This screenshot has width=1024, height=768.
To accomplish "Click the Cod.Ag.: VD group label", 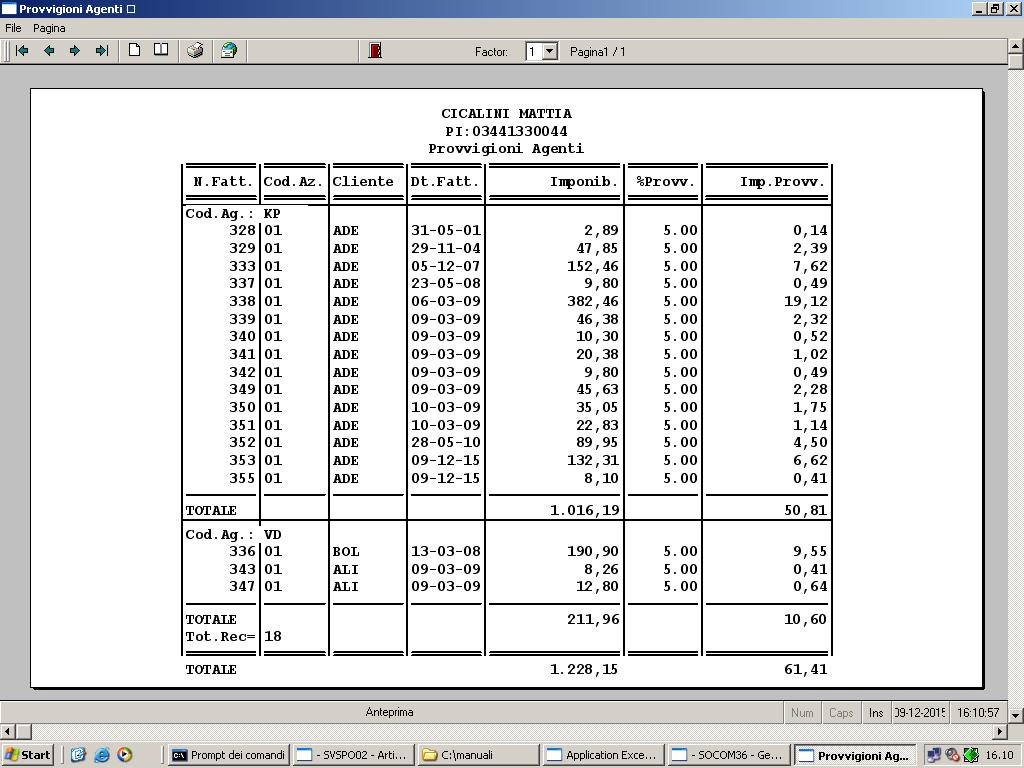I will pyautogui.click(x=233, y=534).
